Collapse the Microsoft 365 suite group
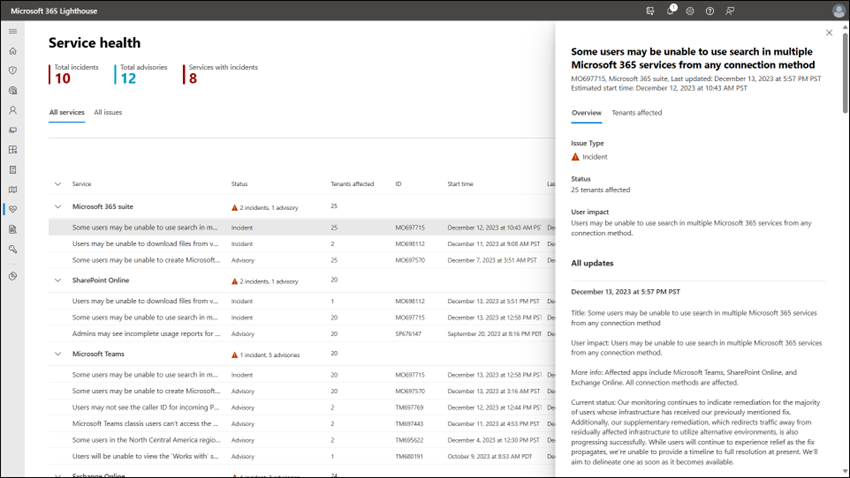The height and width of the screenshot is (478, 850). point(57,206)
